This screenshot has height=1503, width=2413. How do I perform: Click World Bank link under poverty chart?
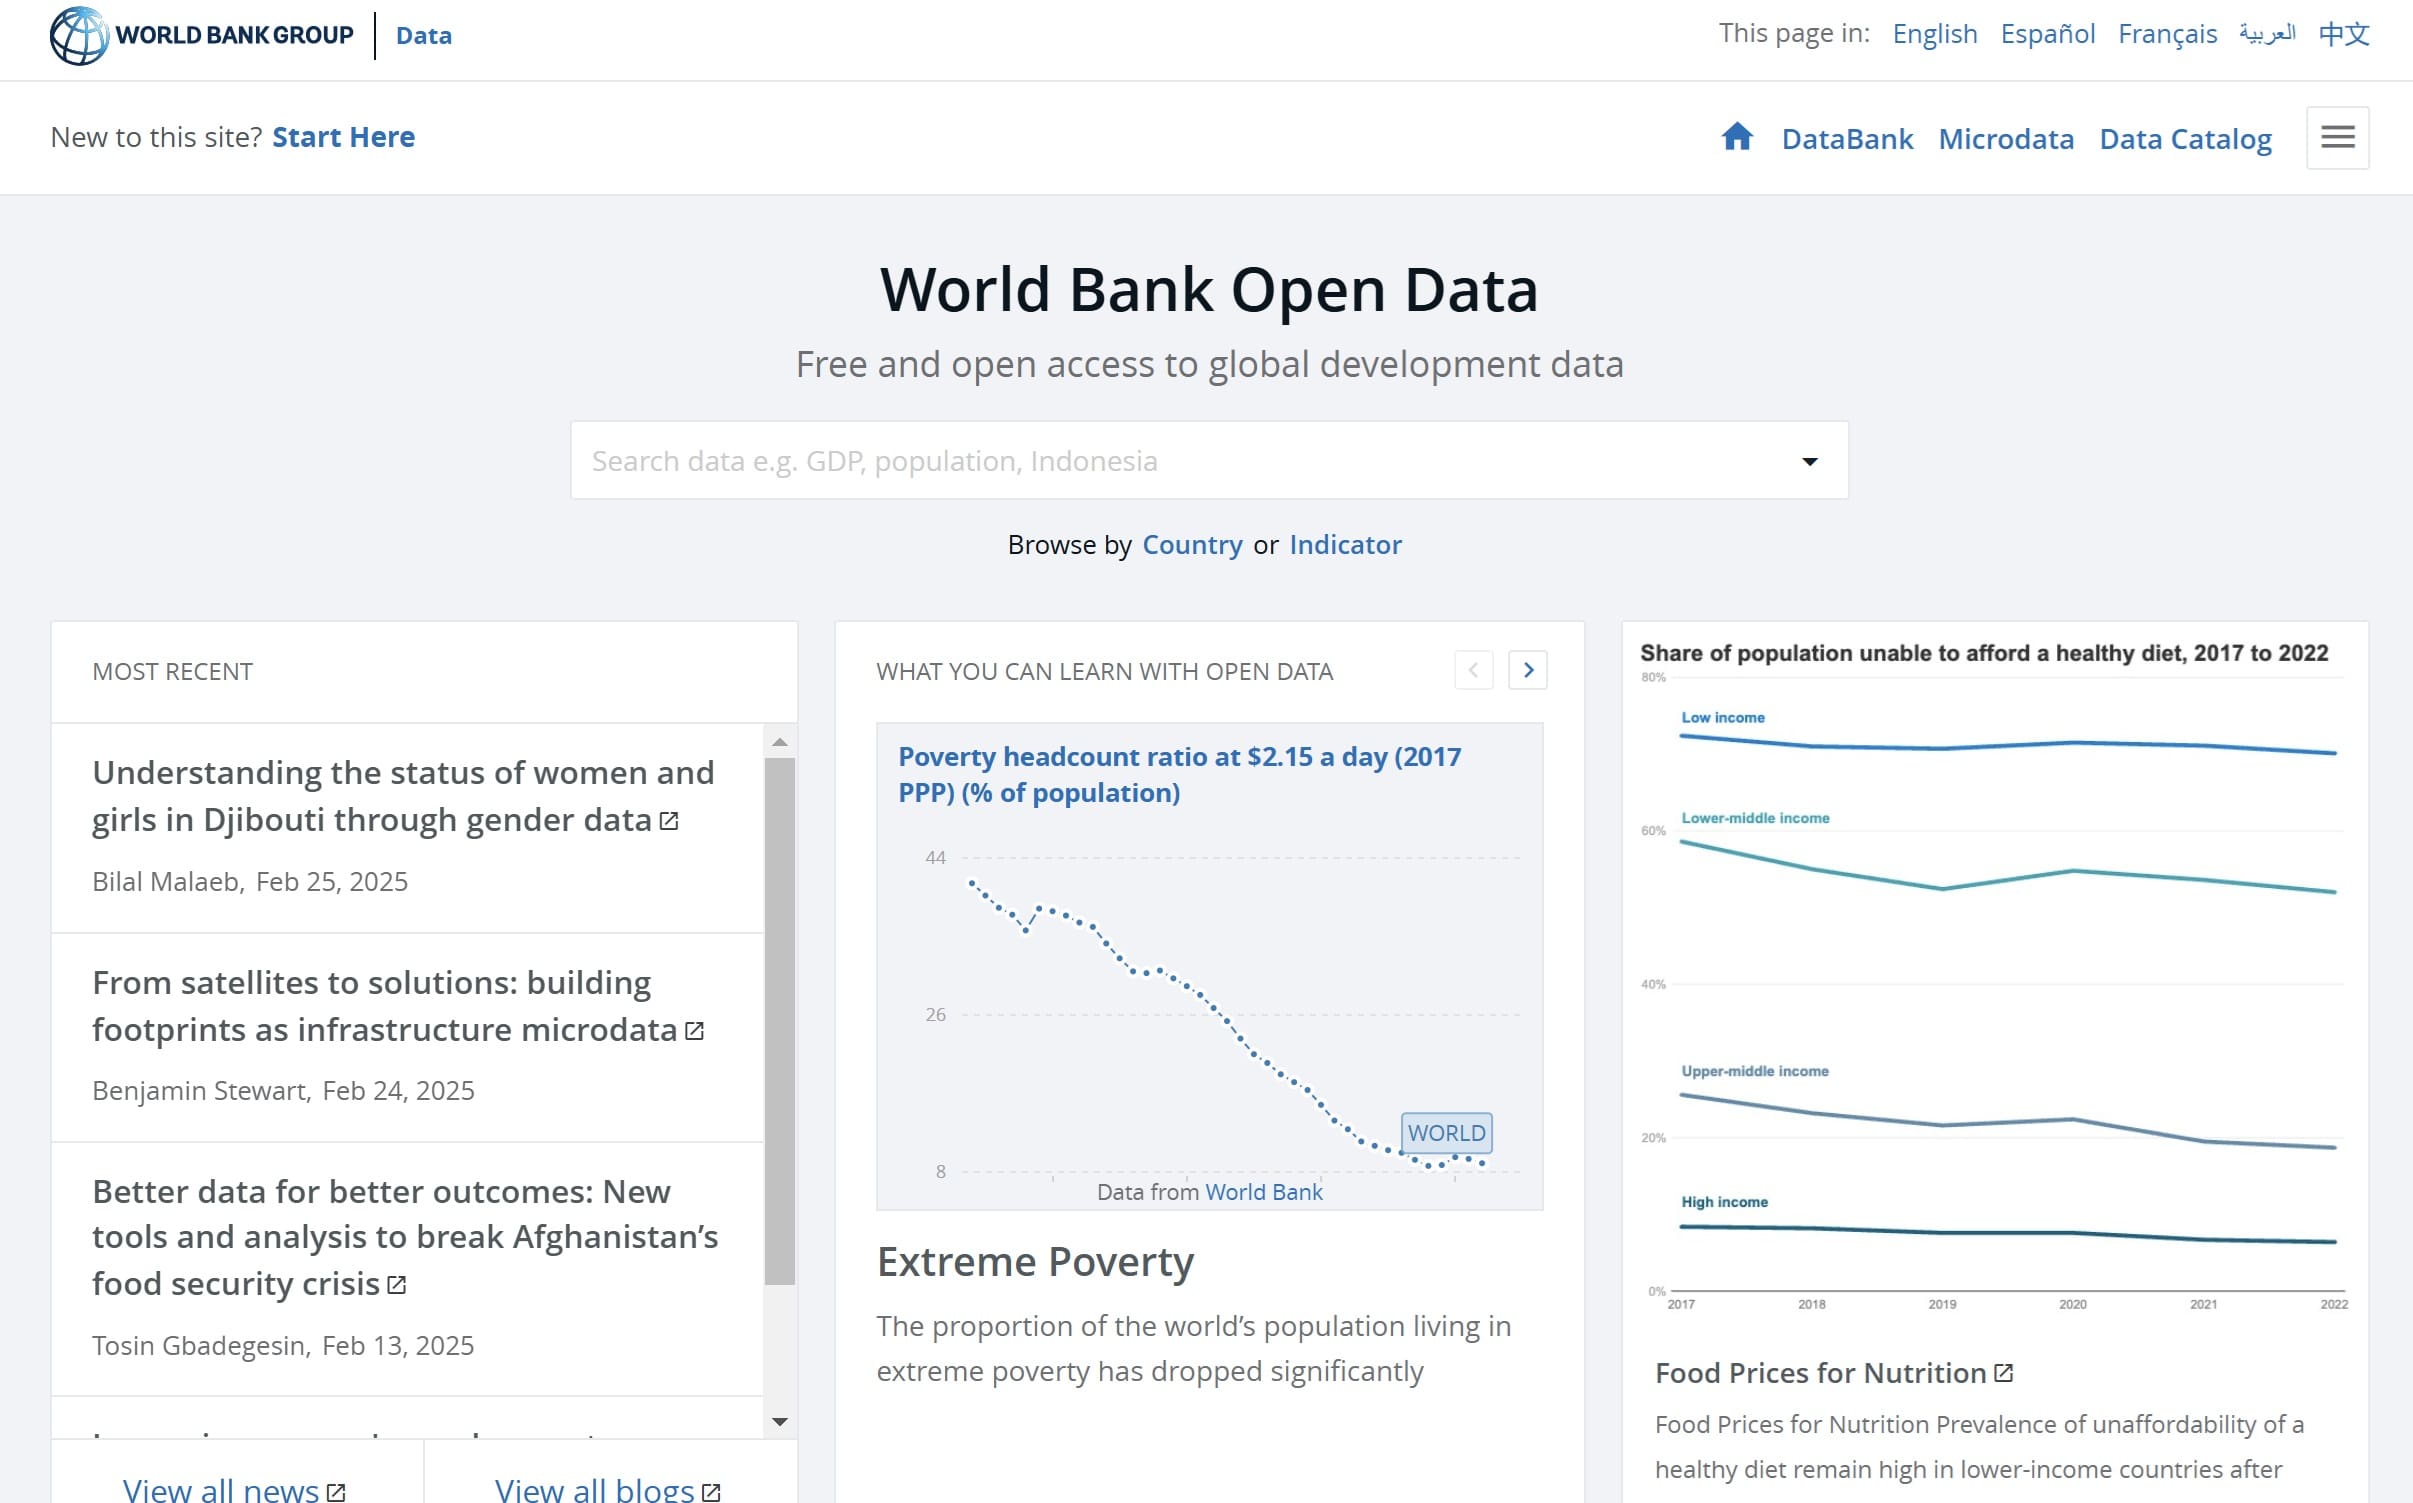pyautogui.click(x=1264, y=1192)
